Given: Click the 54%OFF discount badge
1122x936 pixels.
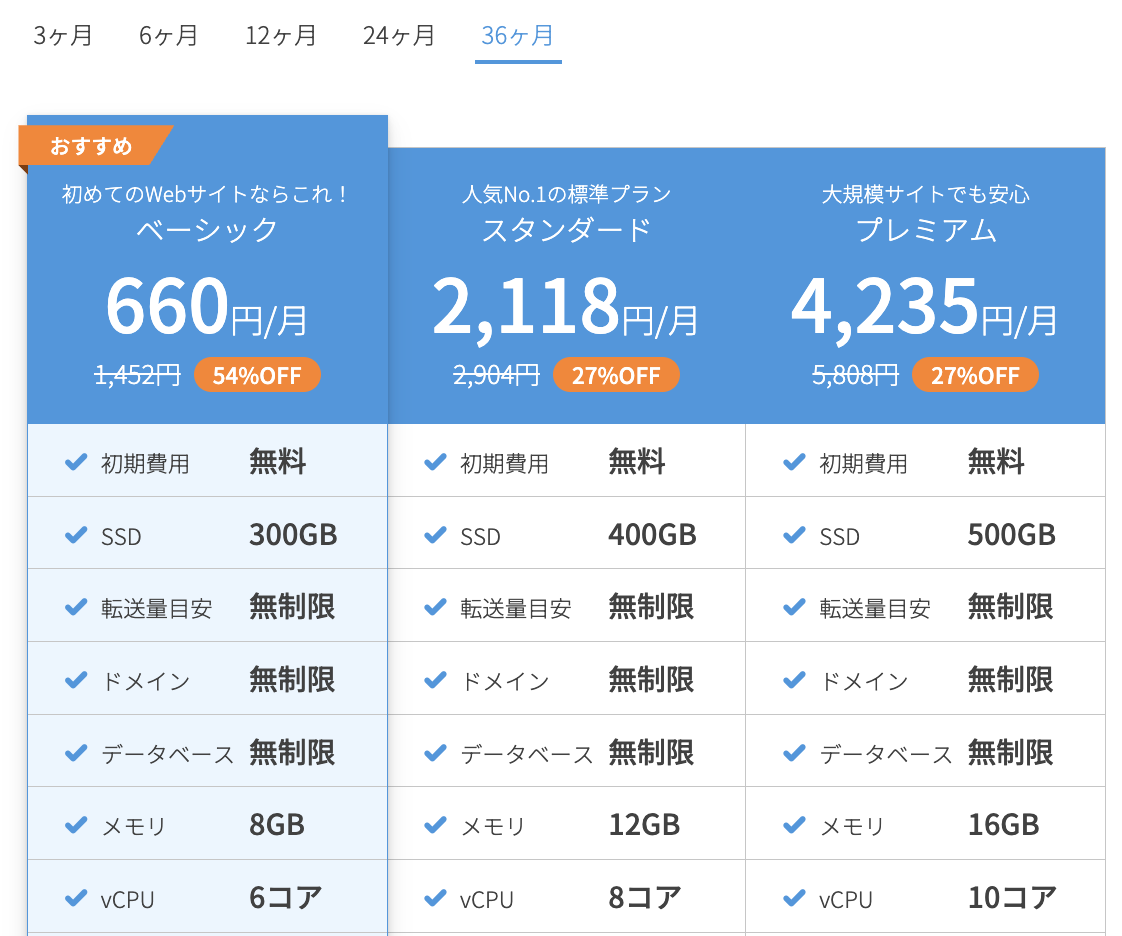Looking at the screenshot, I should tap(257, 374).
